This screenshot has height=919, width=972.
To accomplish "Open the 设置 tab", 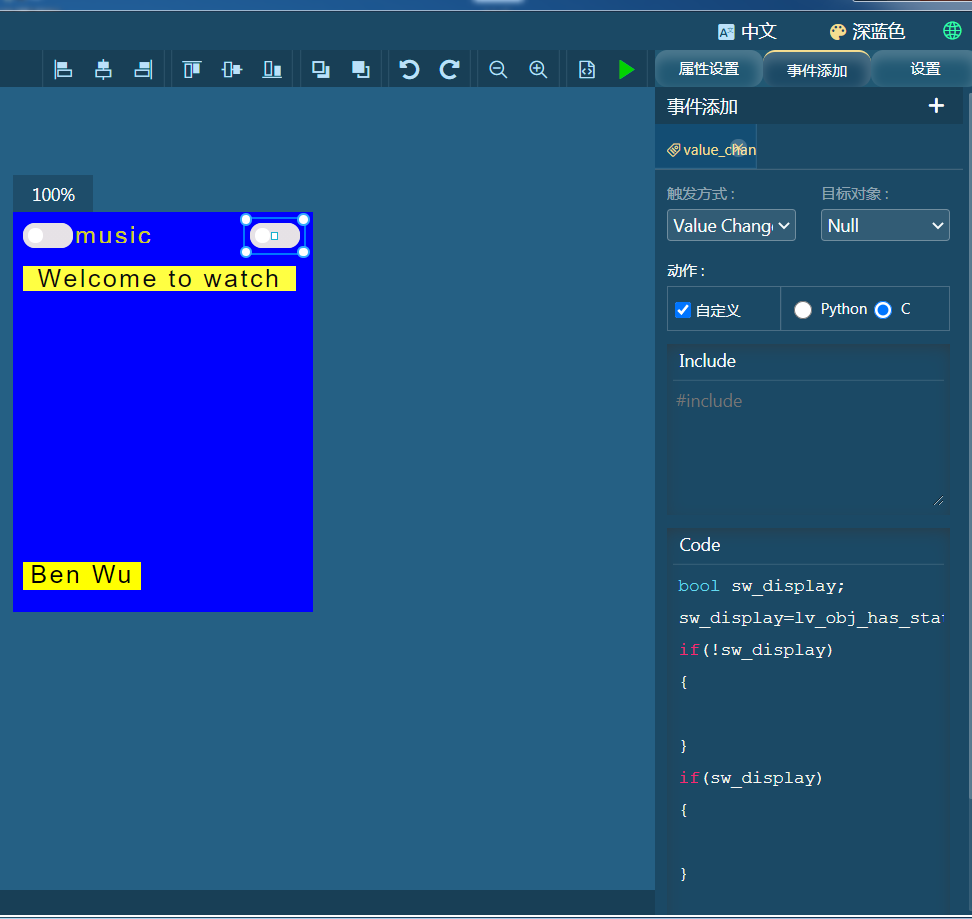I will point(924,69).
